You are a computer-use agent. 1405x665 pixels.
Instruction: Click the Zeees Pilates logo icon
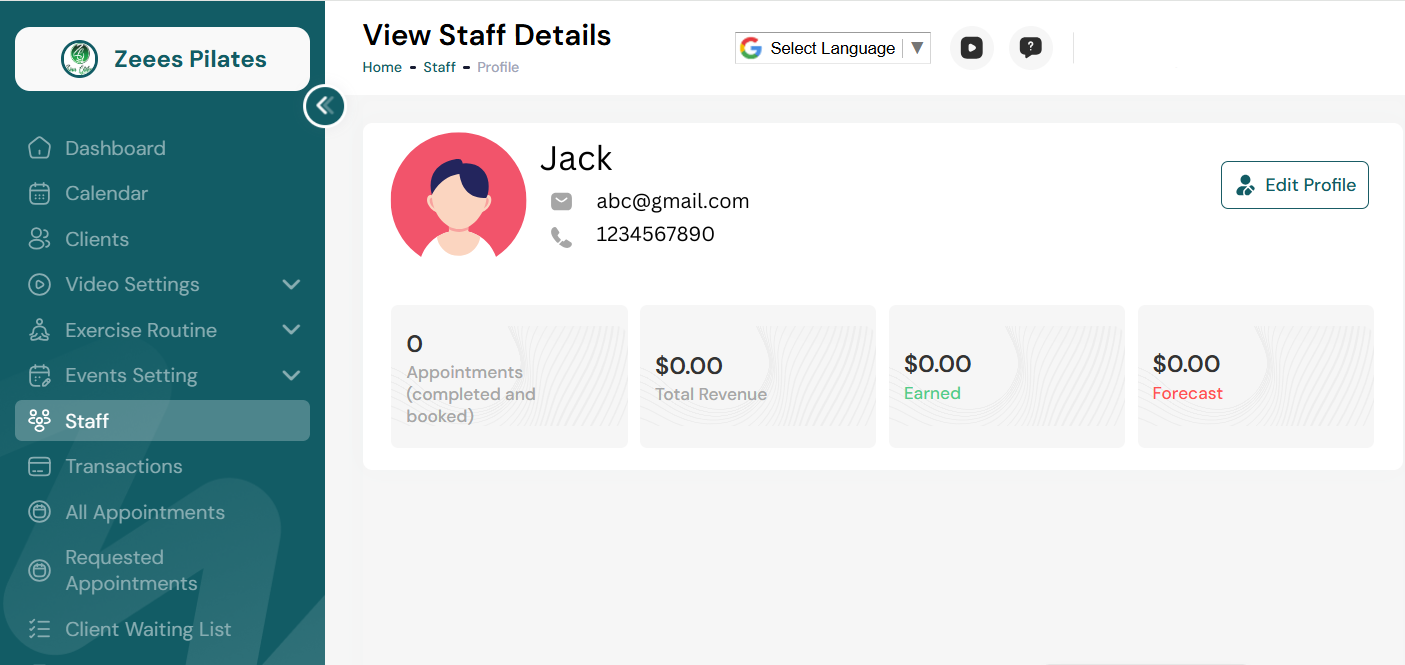coord(79,59)
